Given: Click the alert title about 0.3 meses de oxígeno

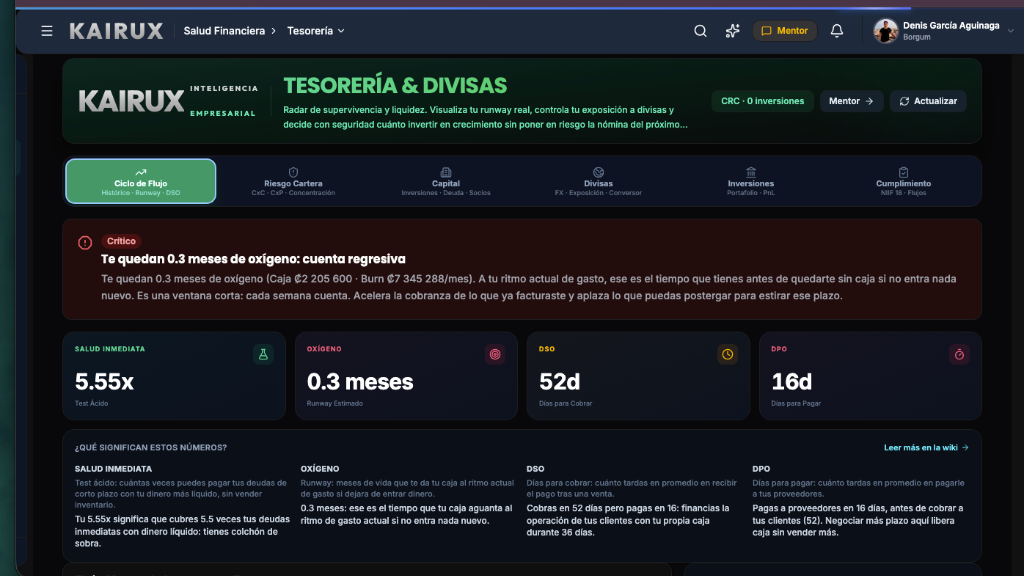Looking at the screenshot, I should (253, 259).
